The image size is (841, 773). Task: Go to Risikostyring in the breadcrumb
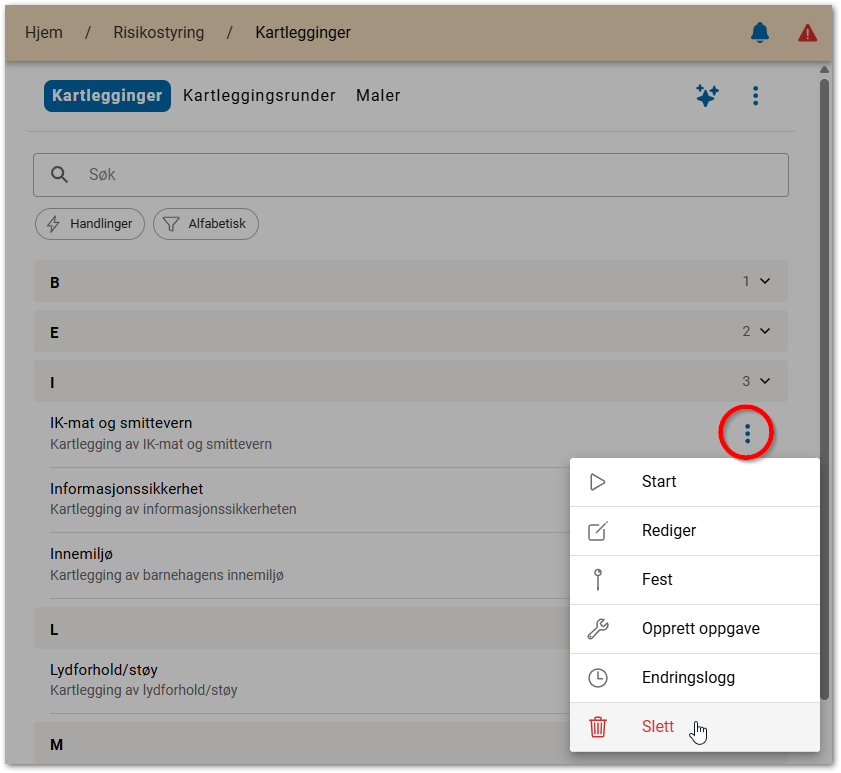158,33
